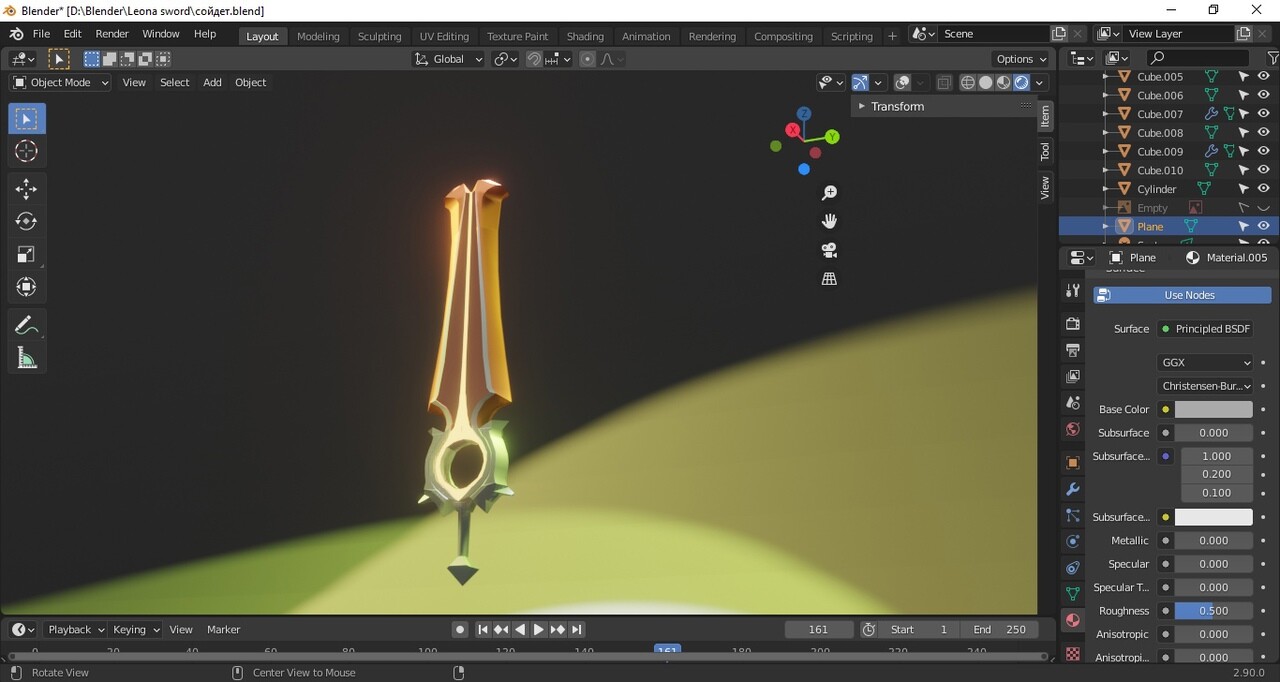The width and height of the screenshot is (1280, 682).
Task: Open the Render menu
Action: point(112,34)
